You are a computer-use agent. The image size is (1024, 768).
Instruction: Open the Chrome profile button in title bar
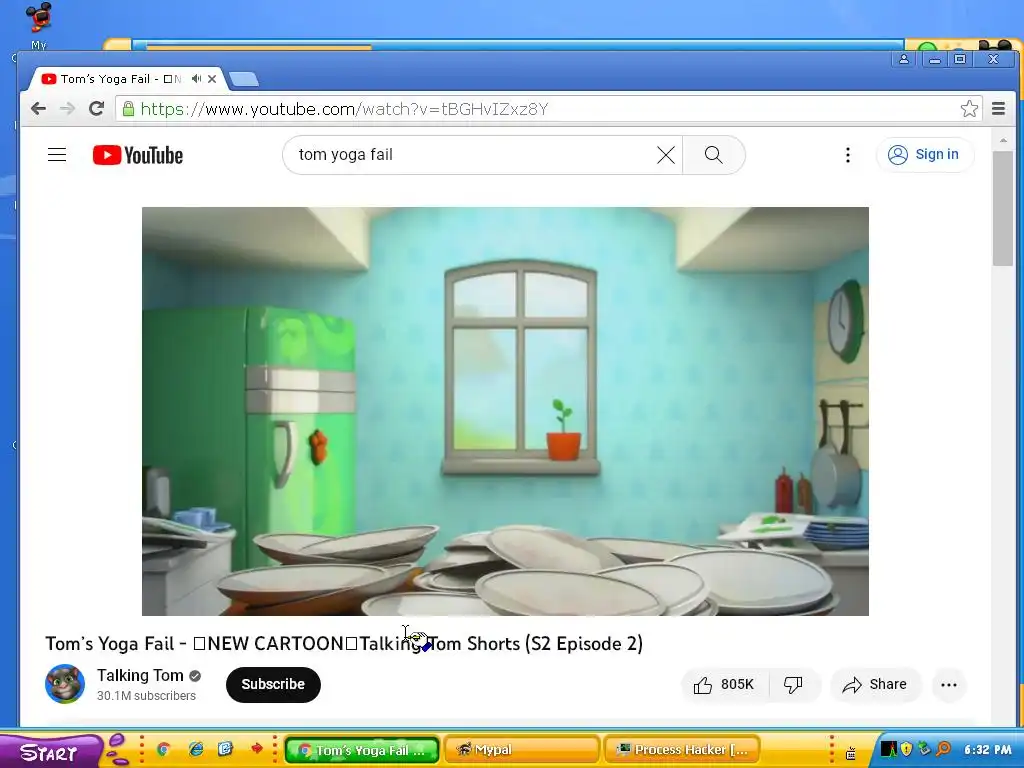pos(904,59)
